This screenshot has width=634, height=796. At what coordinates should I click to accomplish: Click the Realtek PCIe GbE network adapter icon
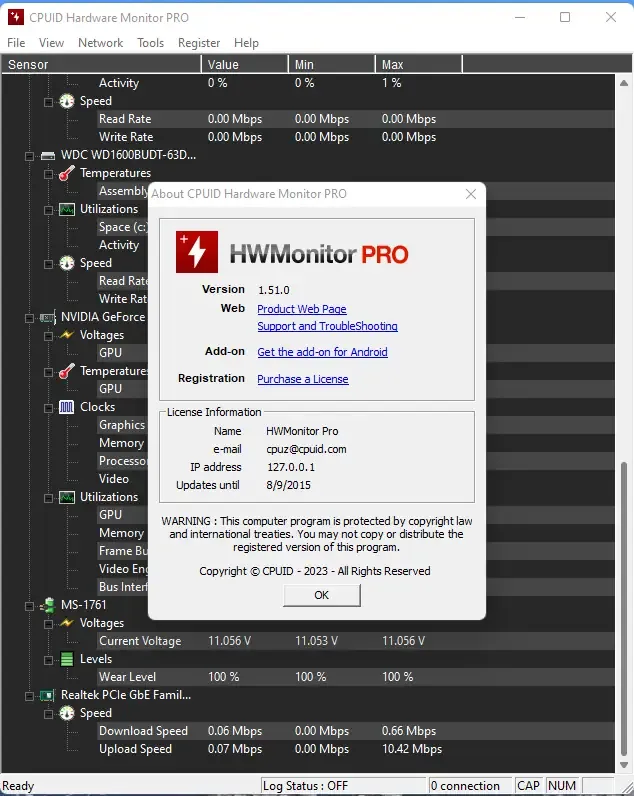coord(48,695)
